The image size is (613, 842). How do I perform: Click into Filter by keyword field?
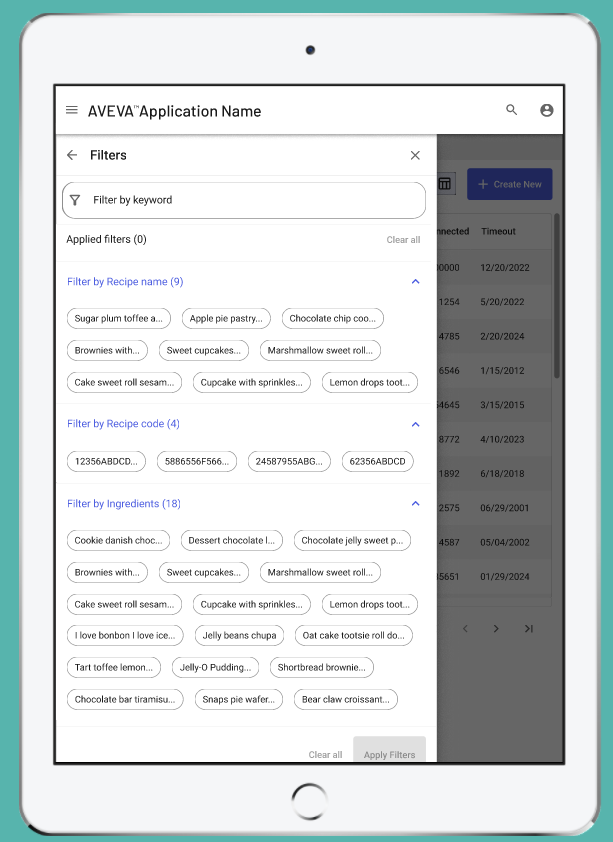point(244,200)
